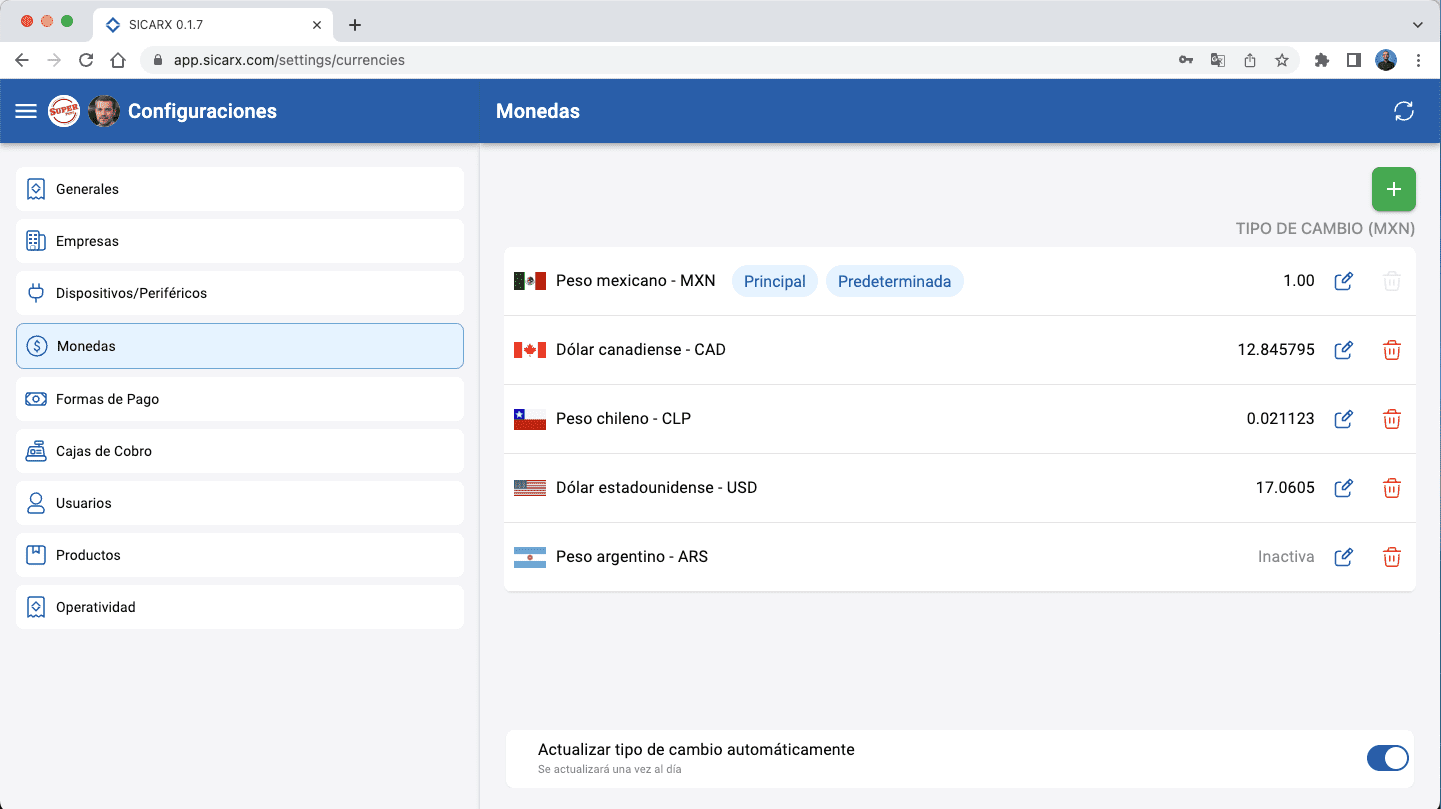Delete the Dólar canadiense currency

coord(1391,350)
